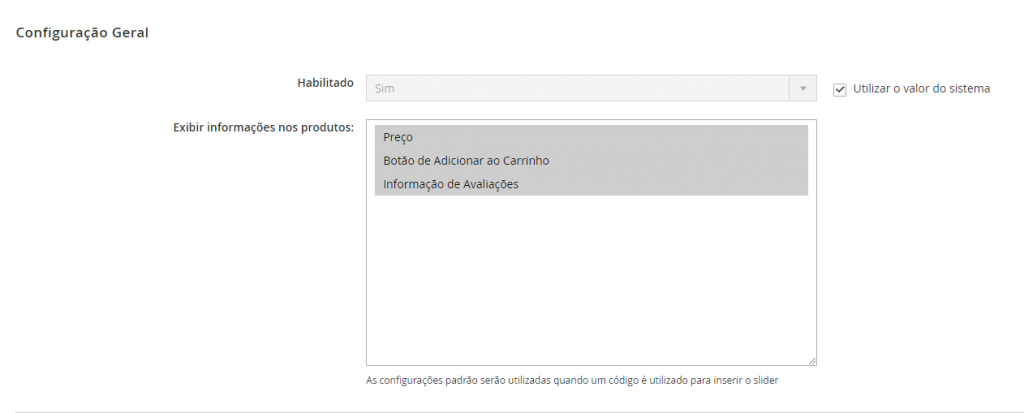This screenshot has height=413, width=1024.
Task: Click the divider line below the section
Action: (512, 412)
